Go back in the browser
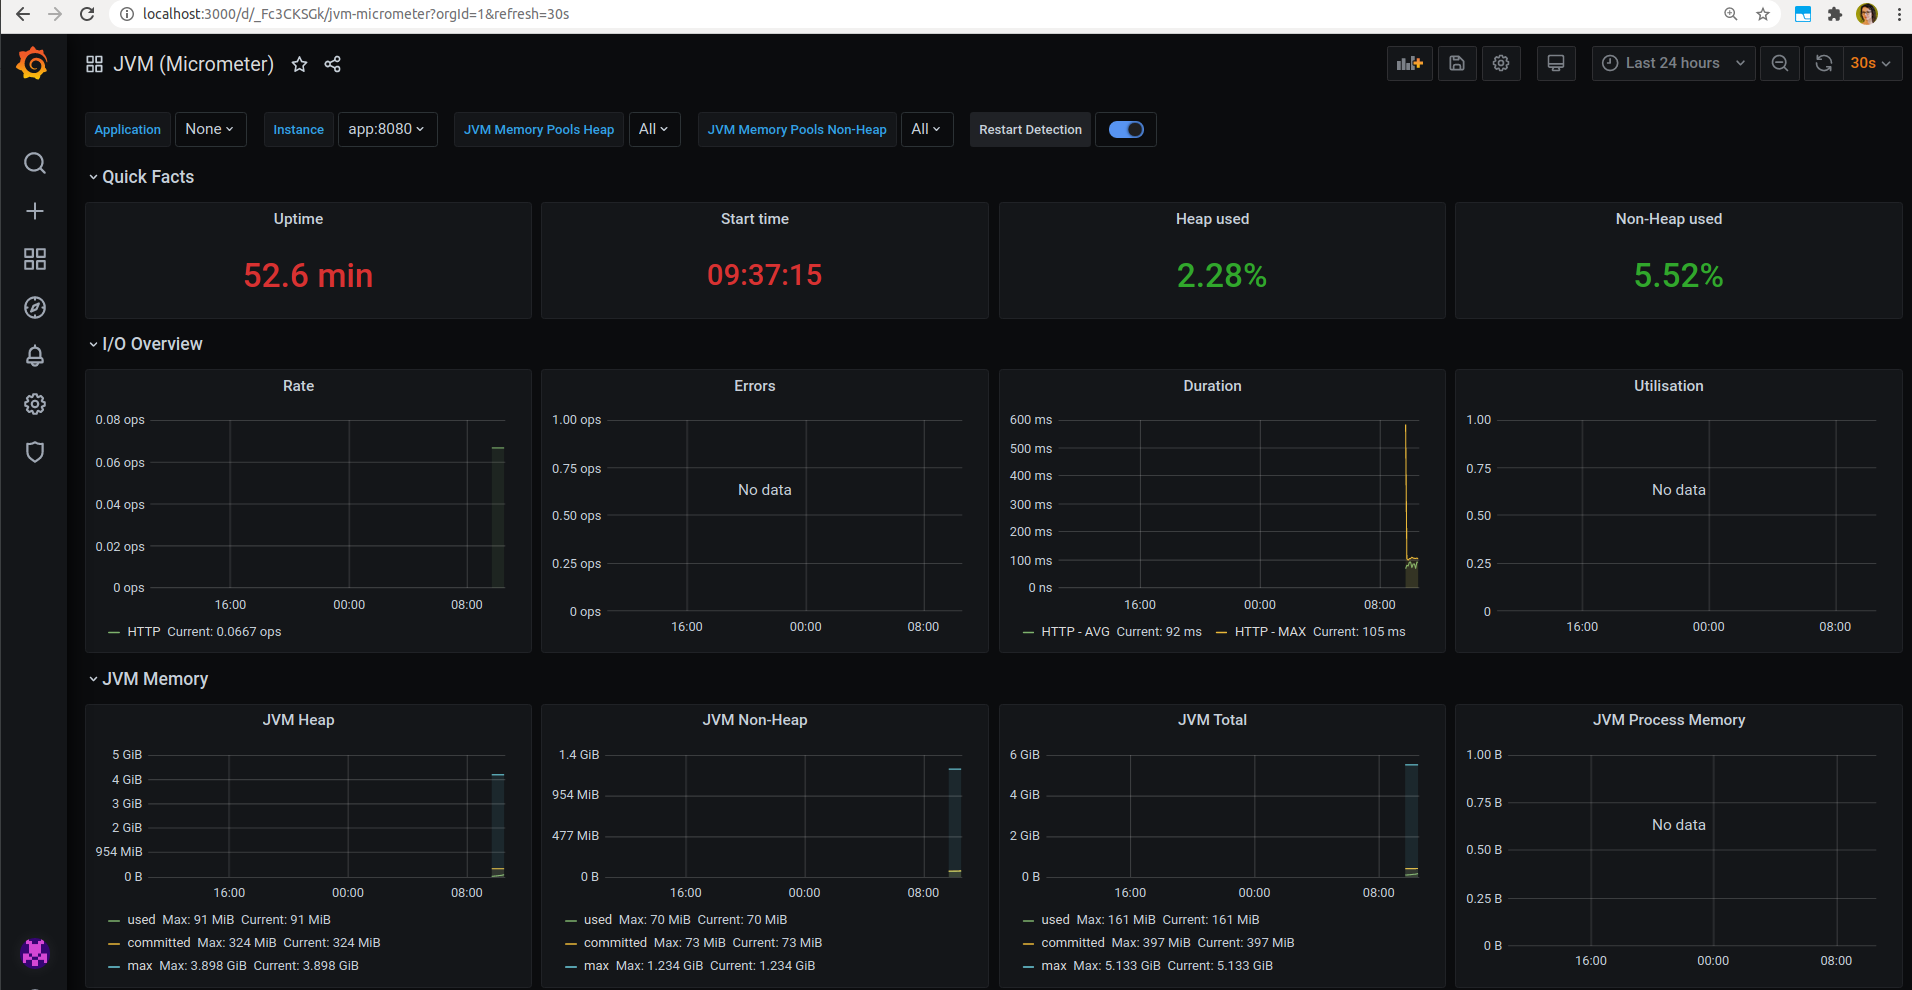 23,14
